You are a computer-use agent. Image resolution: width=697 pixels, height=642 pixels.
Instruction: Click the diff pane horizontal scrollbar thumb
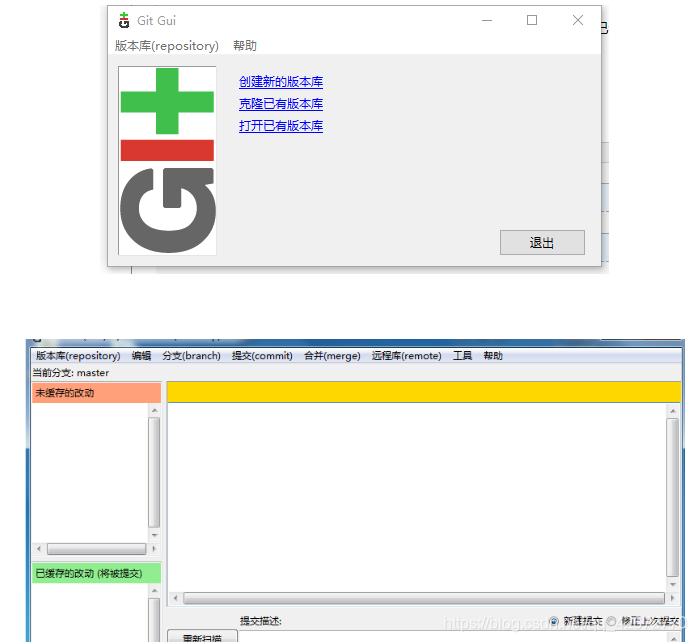click(x=424, y=598)
